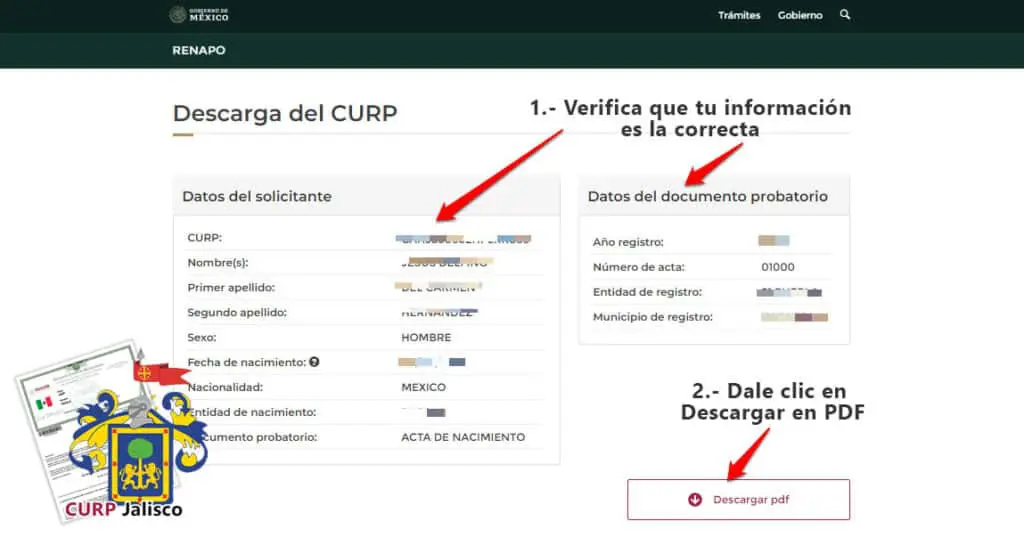The image size is (1024, 546).
Task: Click the Sexo: label
Action: [x=201, y=337]
